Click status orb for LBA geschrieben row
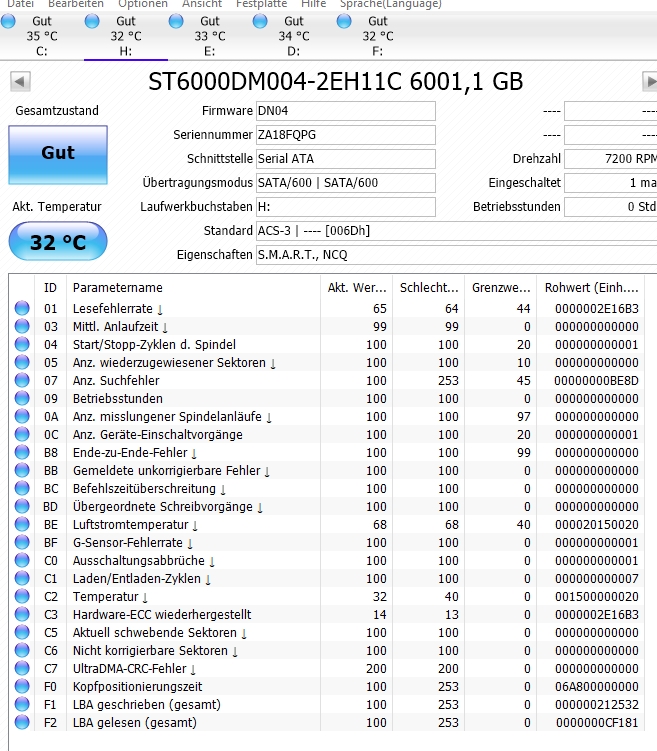 click(x=22, y=704)
